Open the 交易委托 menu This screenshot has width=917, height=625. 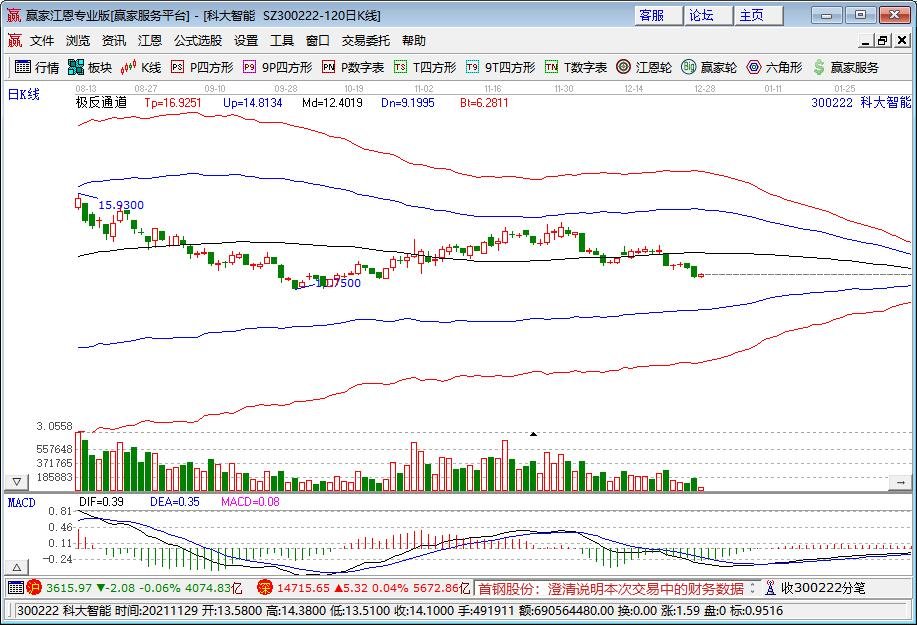[x=366, y=41]
